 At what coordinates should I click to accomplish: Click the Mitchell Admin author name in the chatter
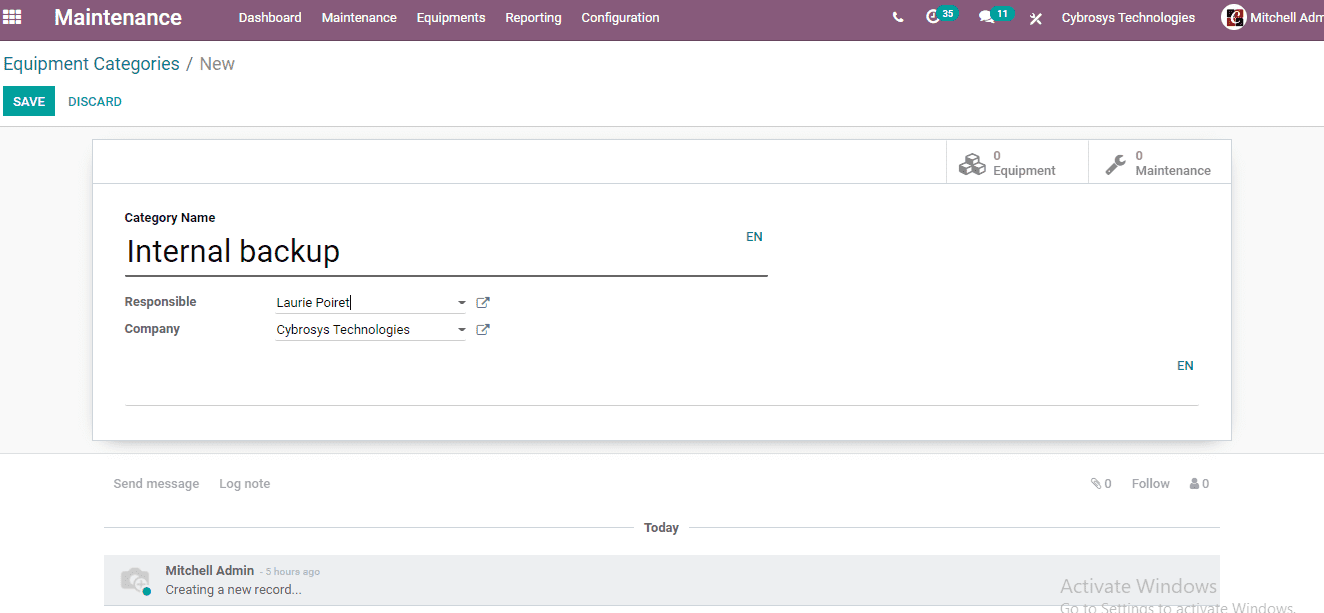click(210, 570)
